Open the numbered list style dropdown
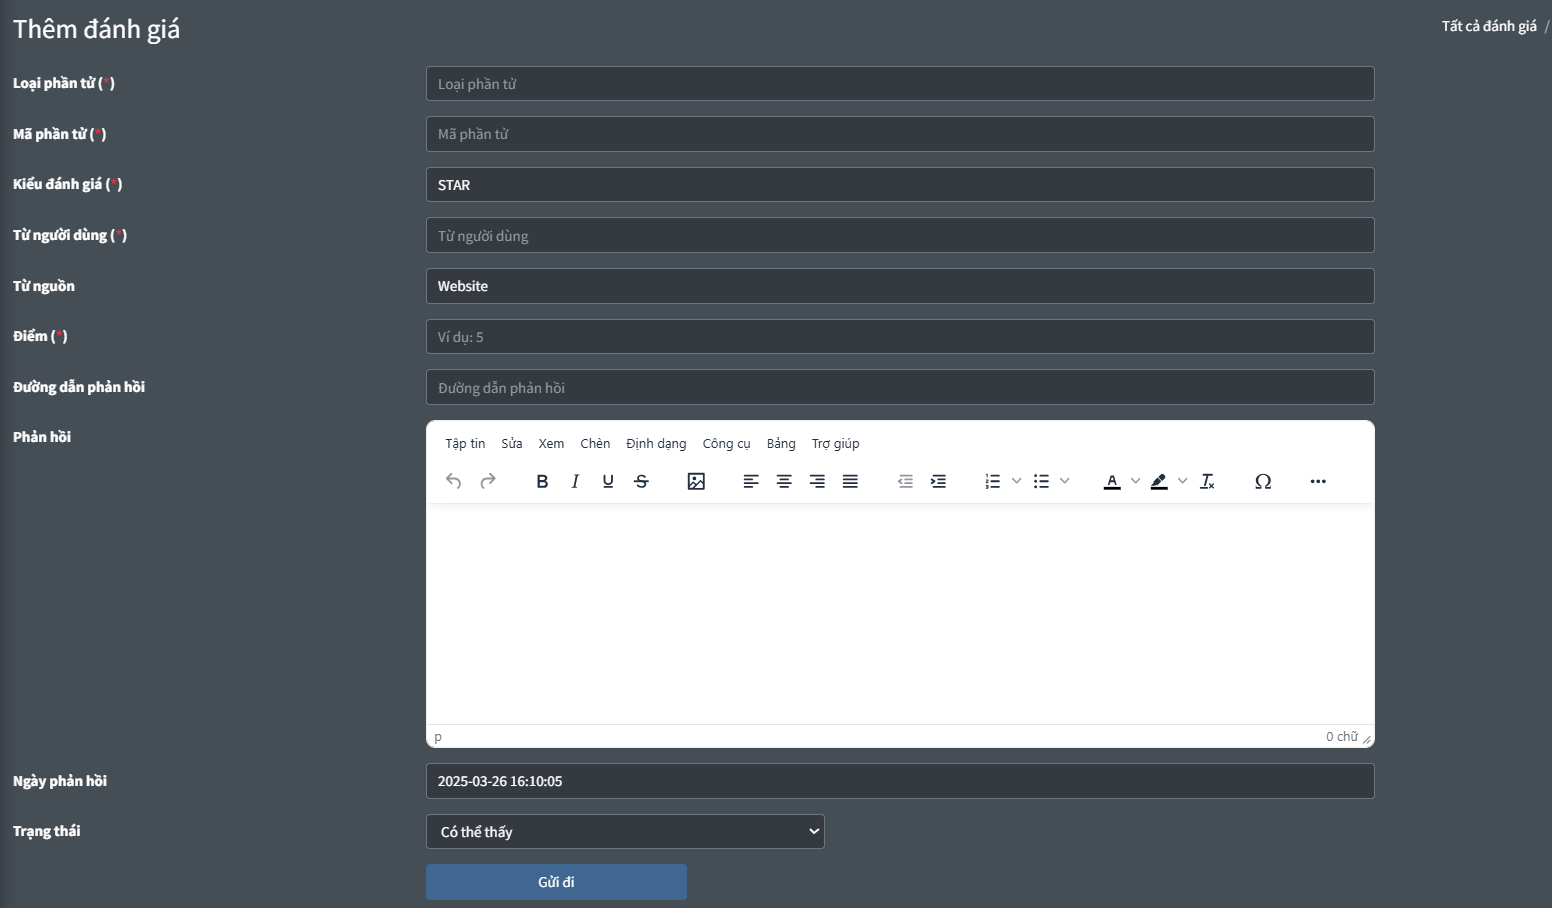Viewport: 1552px width, 908px height. [x=1016, y=481]
